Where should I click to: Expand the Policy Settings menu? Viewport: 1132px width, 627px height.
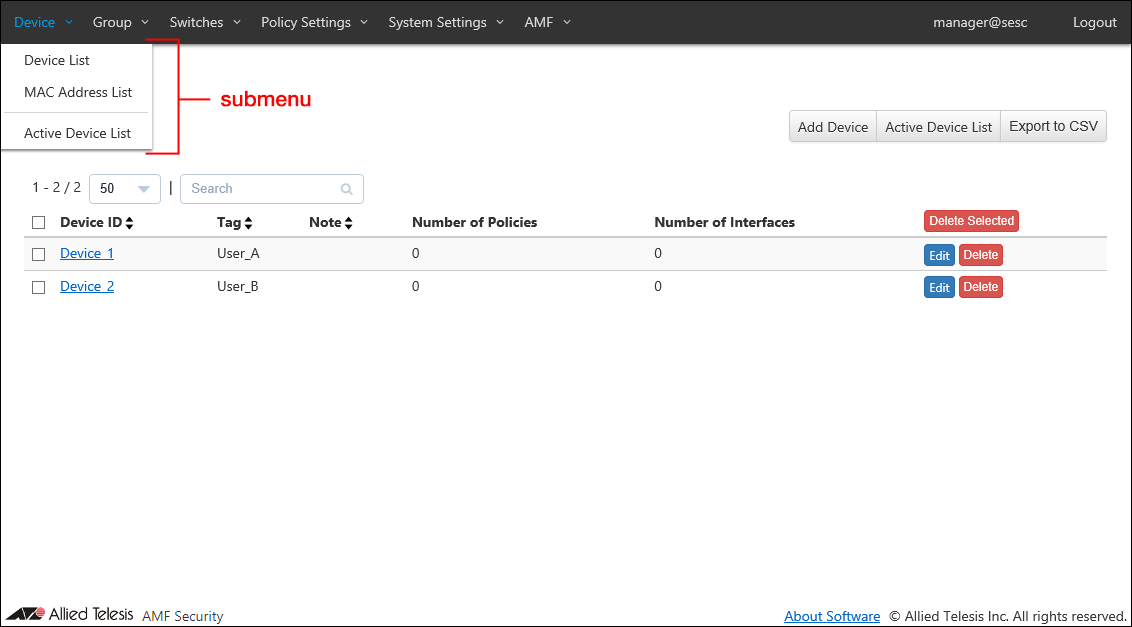(x=314, y=22)
